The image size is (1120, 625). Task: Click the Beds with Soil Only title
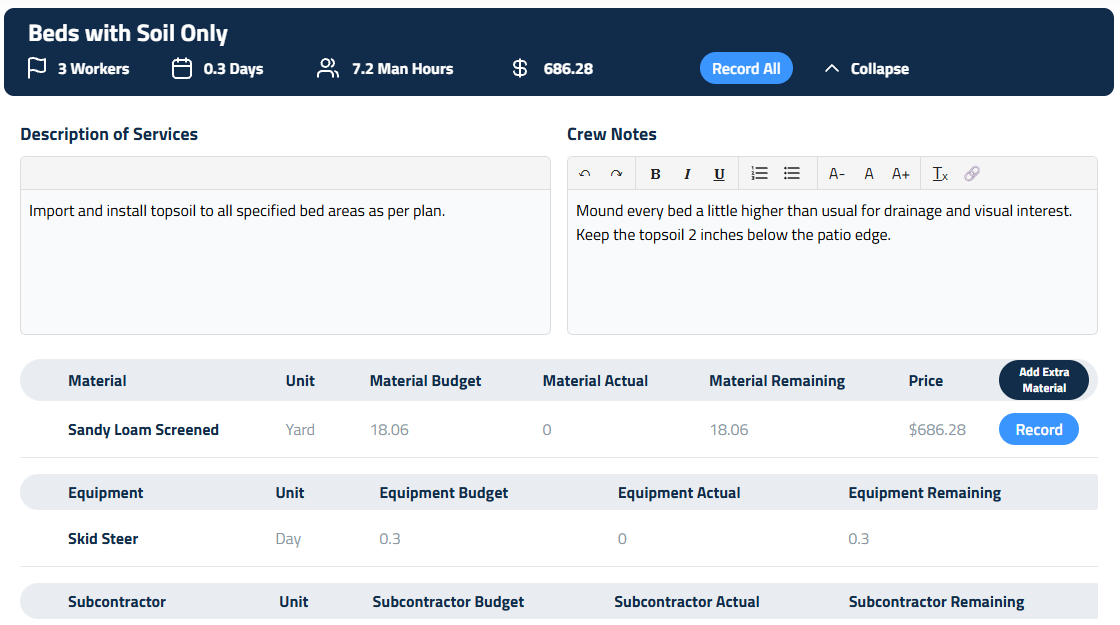coord(128,33)
